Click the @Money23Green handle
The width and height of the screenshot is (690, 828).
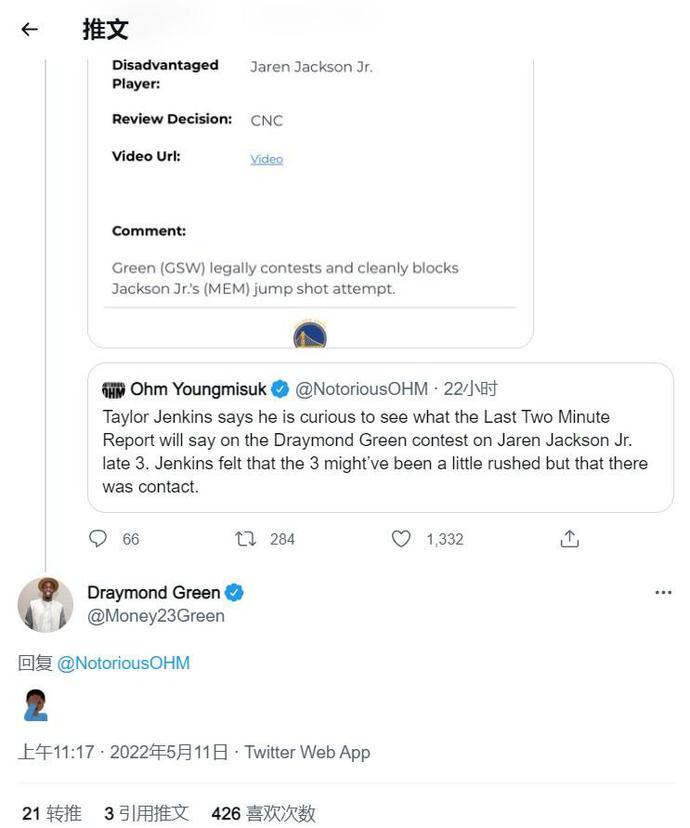pyautogui.click(x=155, y=616)
